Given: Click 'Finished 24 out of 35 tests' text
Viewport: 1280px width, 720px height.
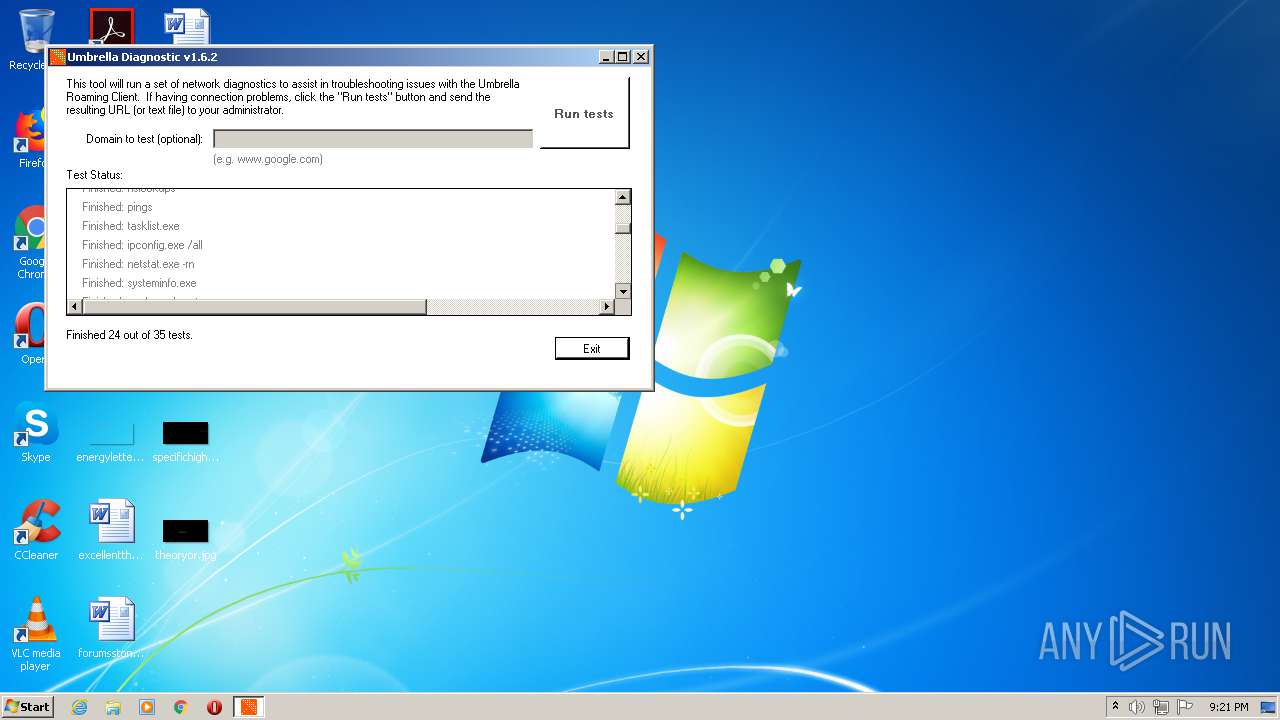Looking at the screenshot, I should pyautogui.click(x=129, y=335).
